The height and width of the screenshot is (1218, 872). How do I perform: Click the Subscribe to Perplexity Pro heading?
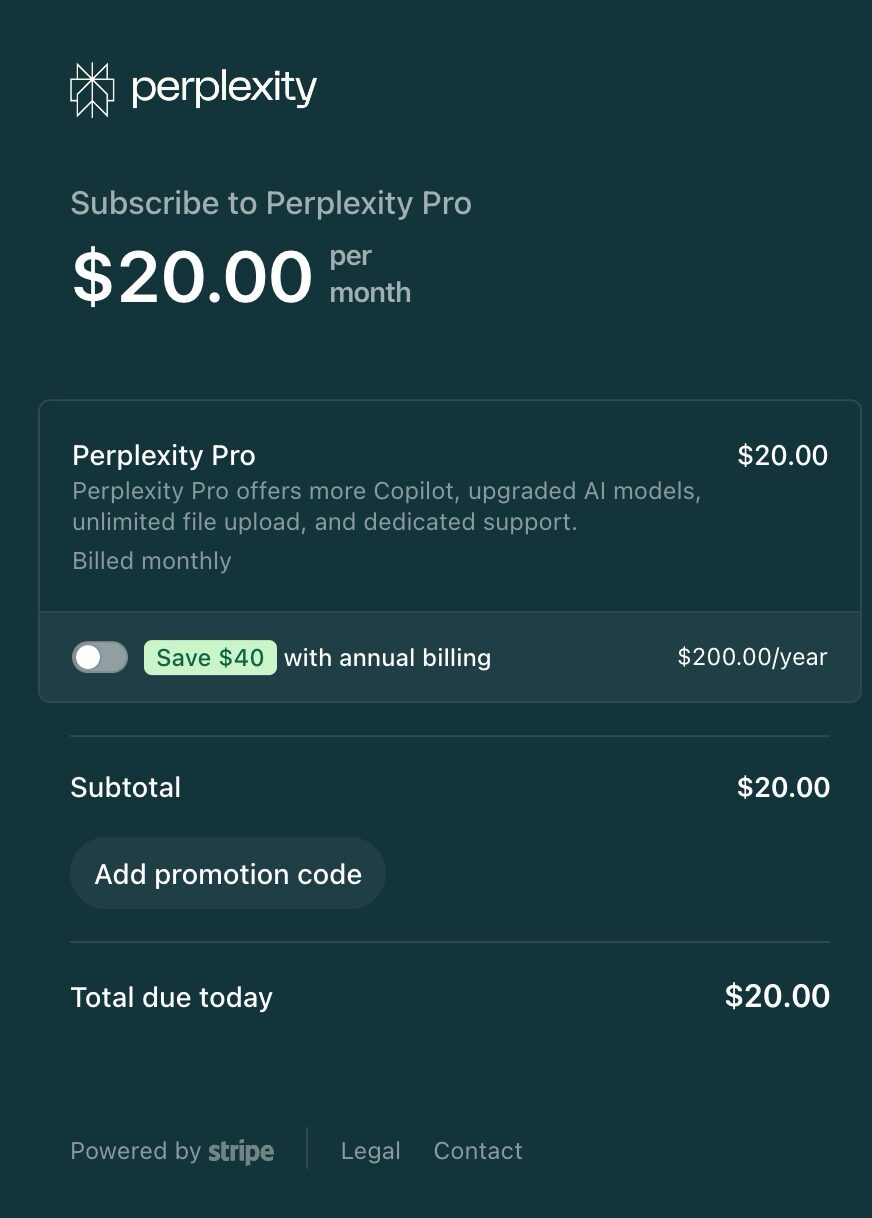pyautogui.click(x=271, y=203)
